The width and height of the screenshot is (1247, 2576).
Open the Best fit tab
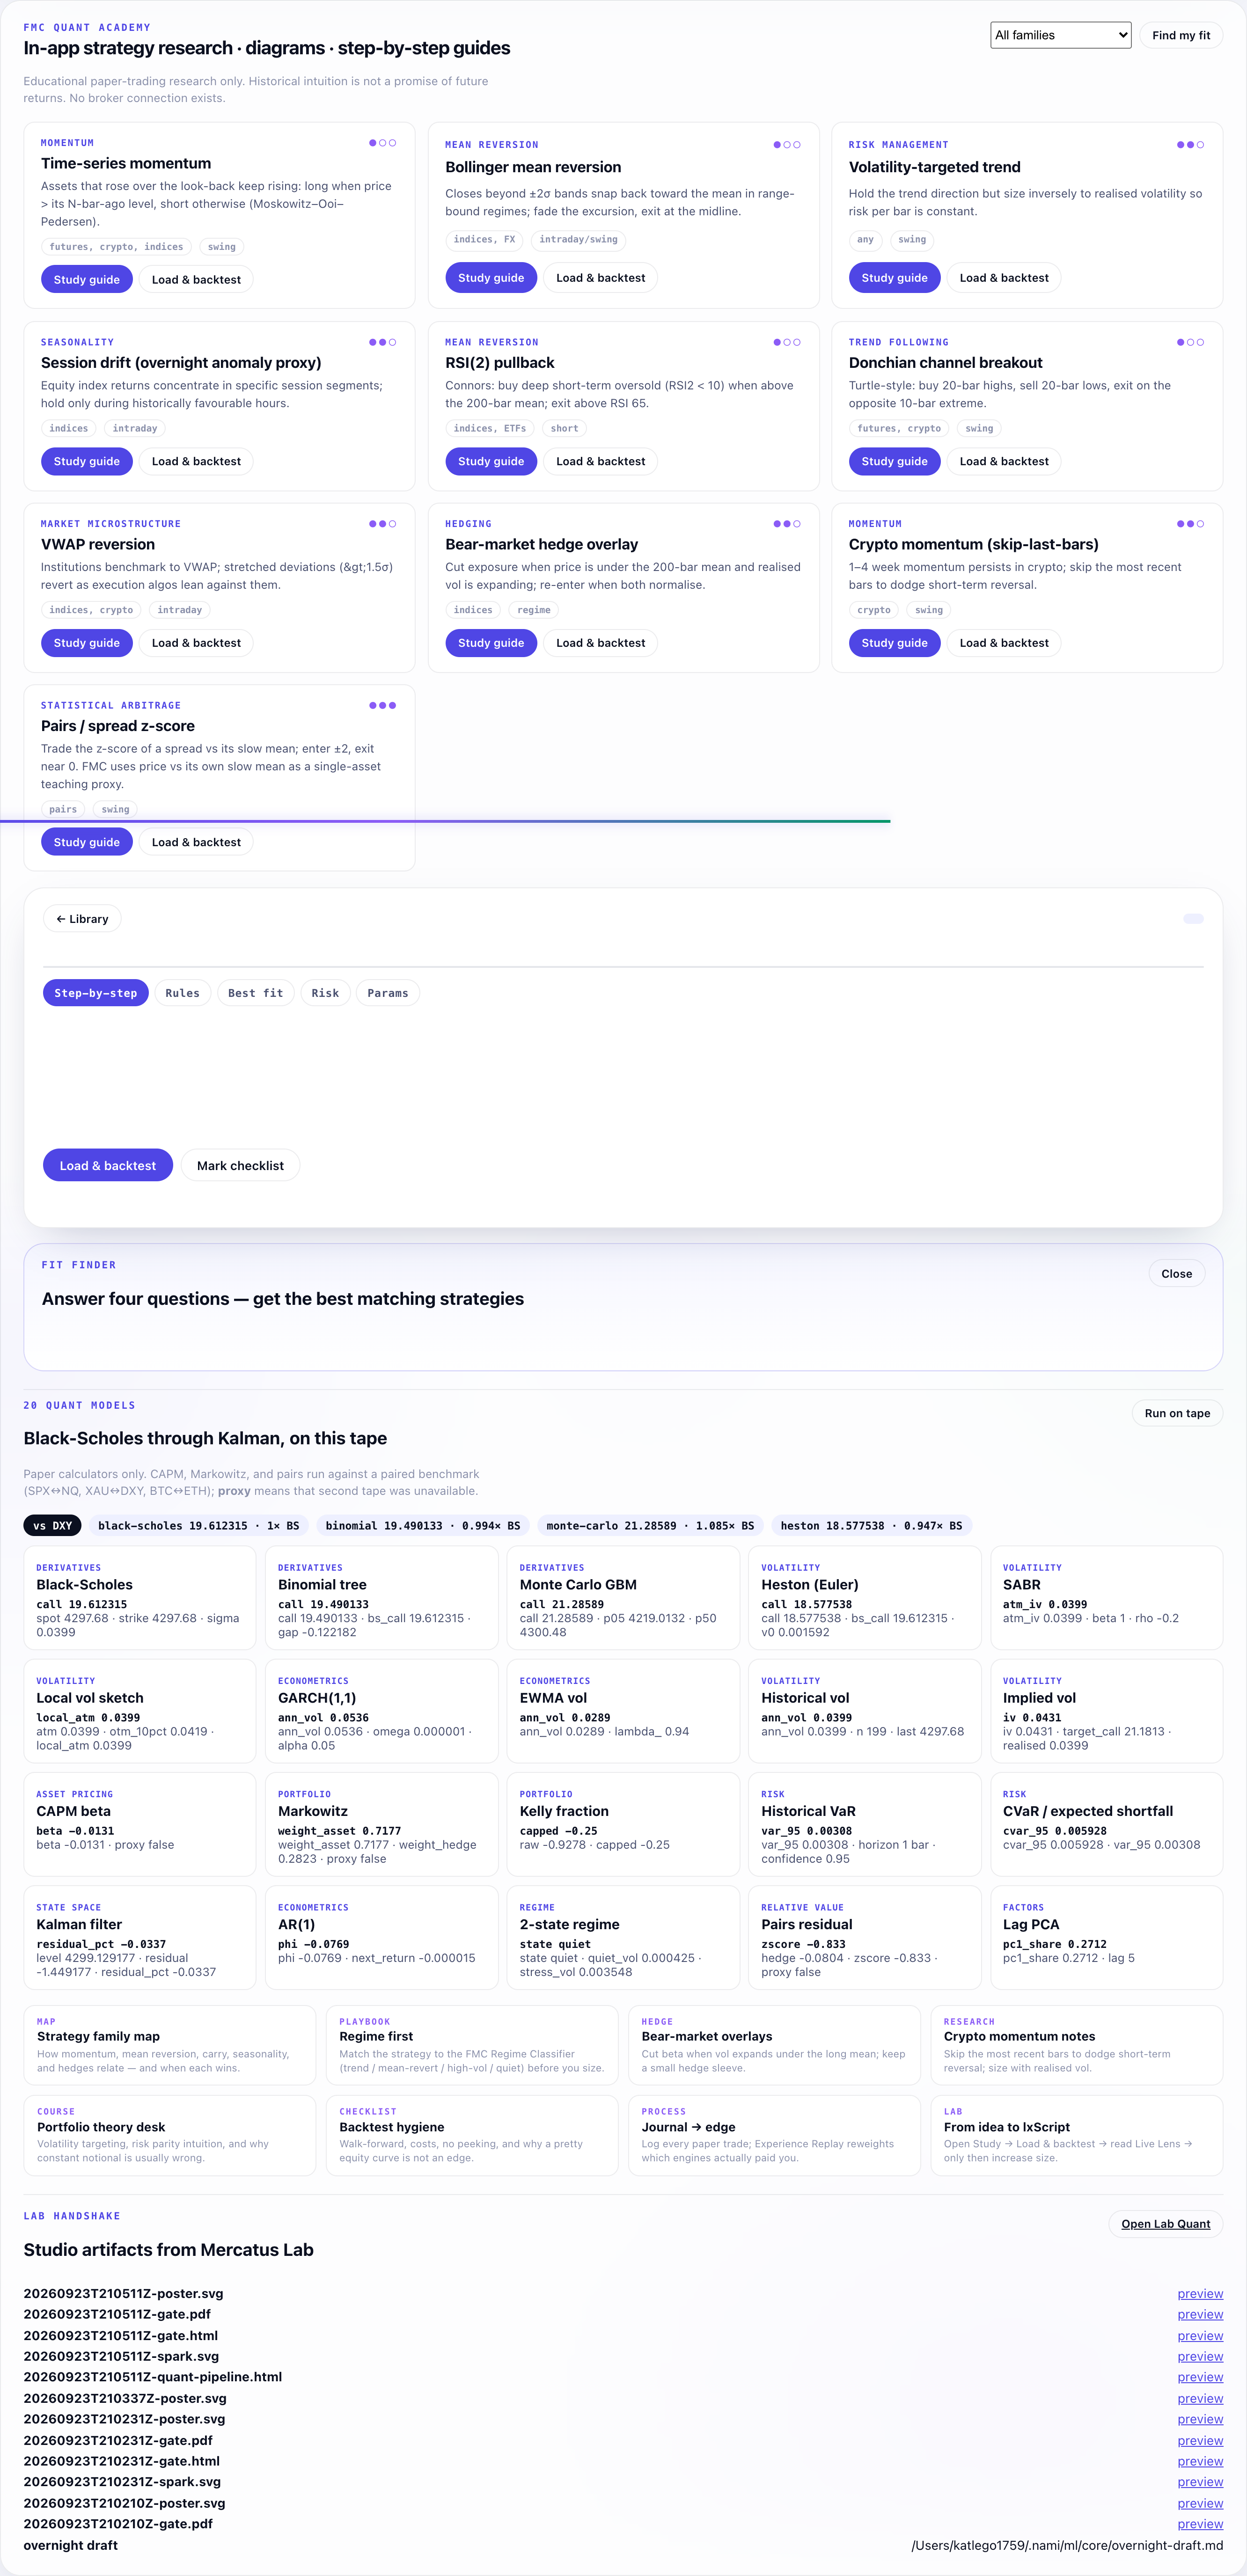coord(255,993)
